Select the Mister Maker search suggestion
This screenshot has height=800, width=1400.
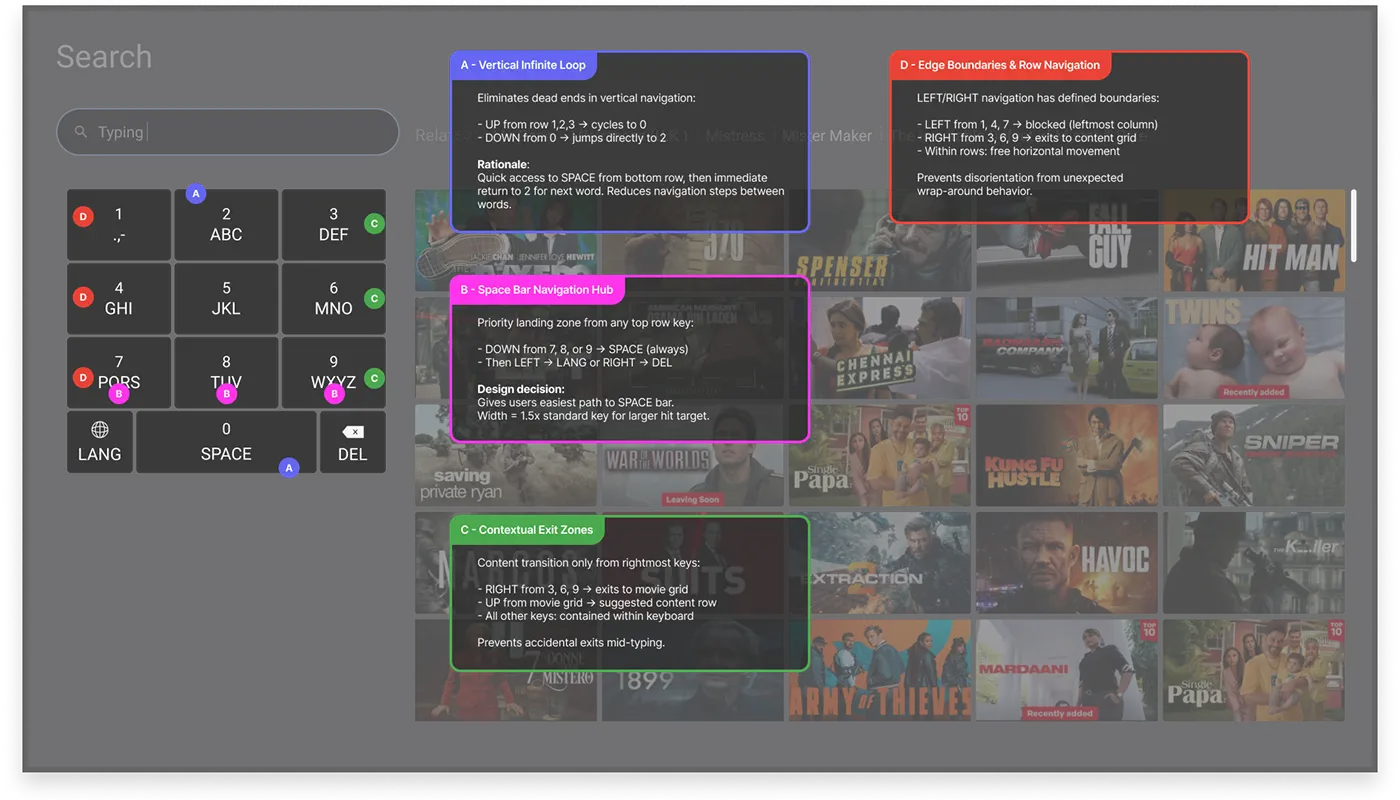(827, 135)
